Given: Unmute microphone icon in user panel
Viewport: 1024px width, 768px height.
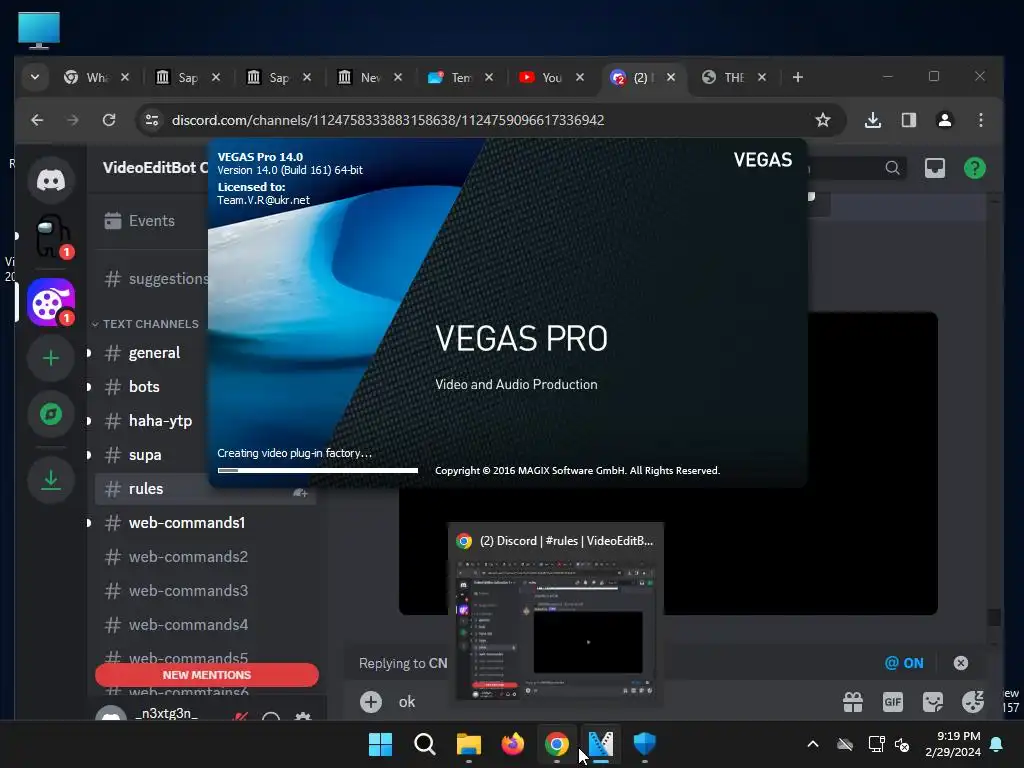Looking at the screenshot, I should 240,717.
